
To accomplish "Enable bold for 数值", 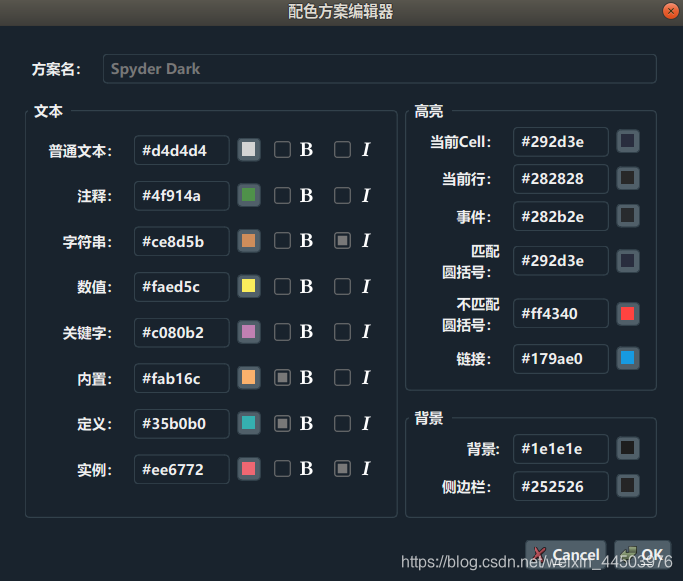I will (x=282, y=286).
